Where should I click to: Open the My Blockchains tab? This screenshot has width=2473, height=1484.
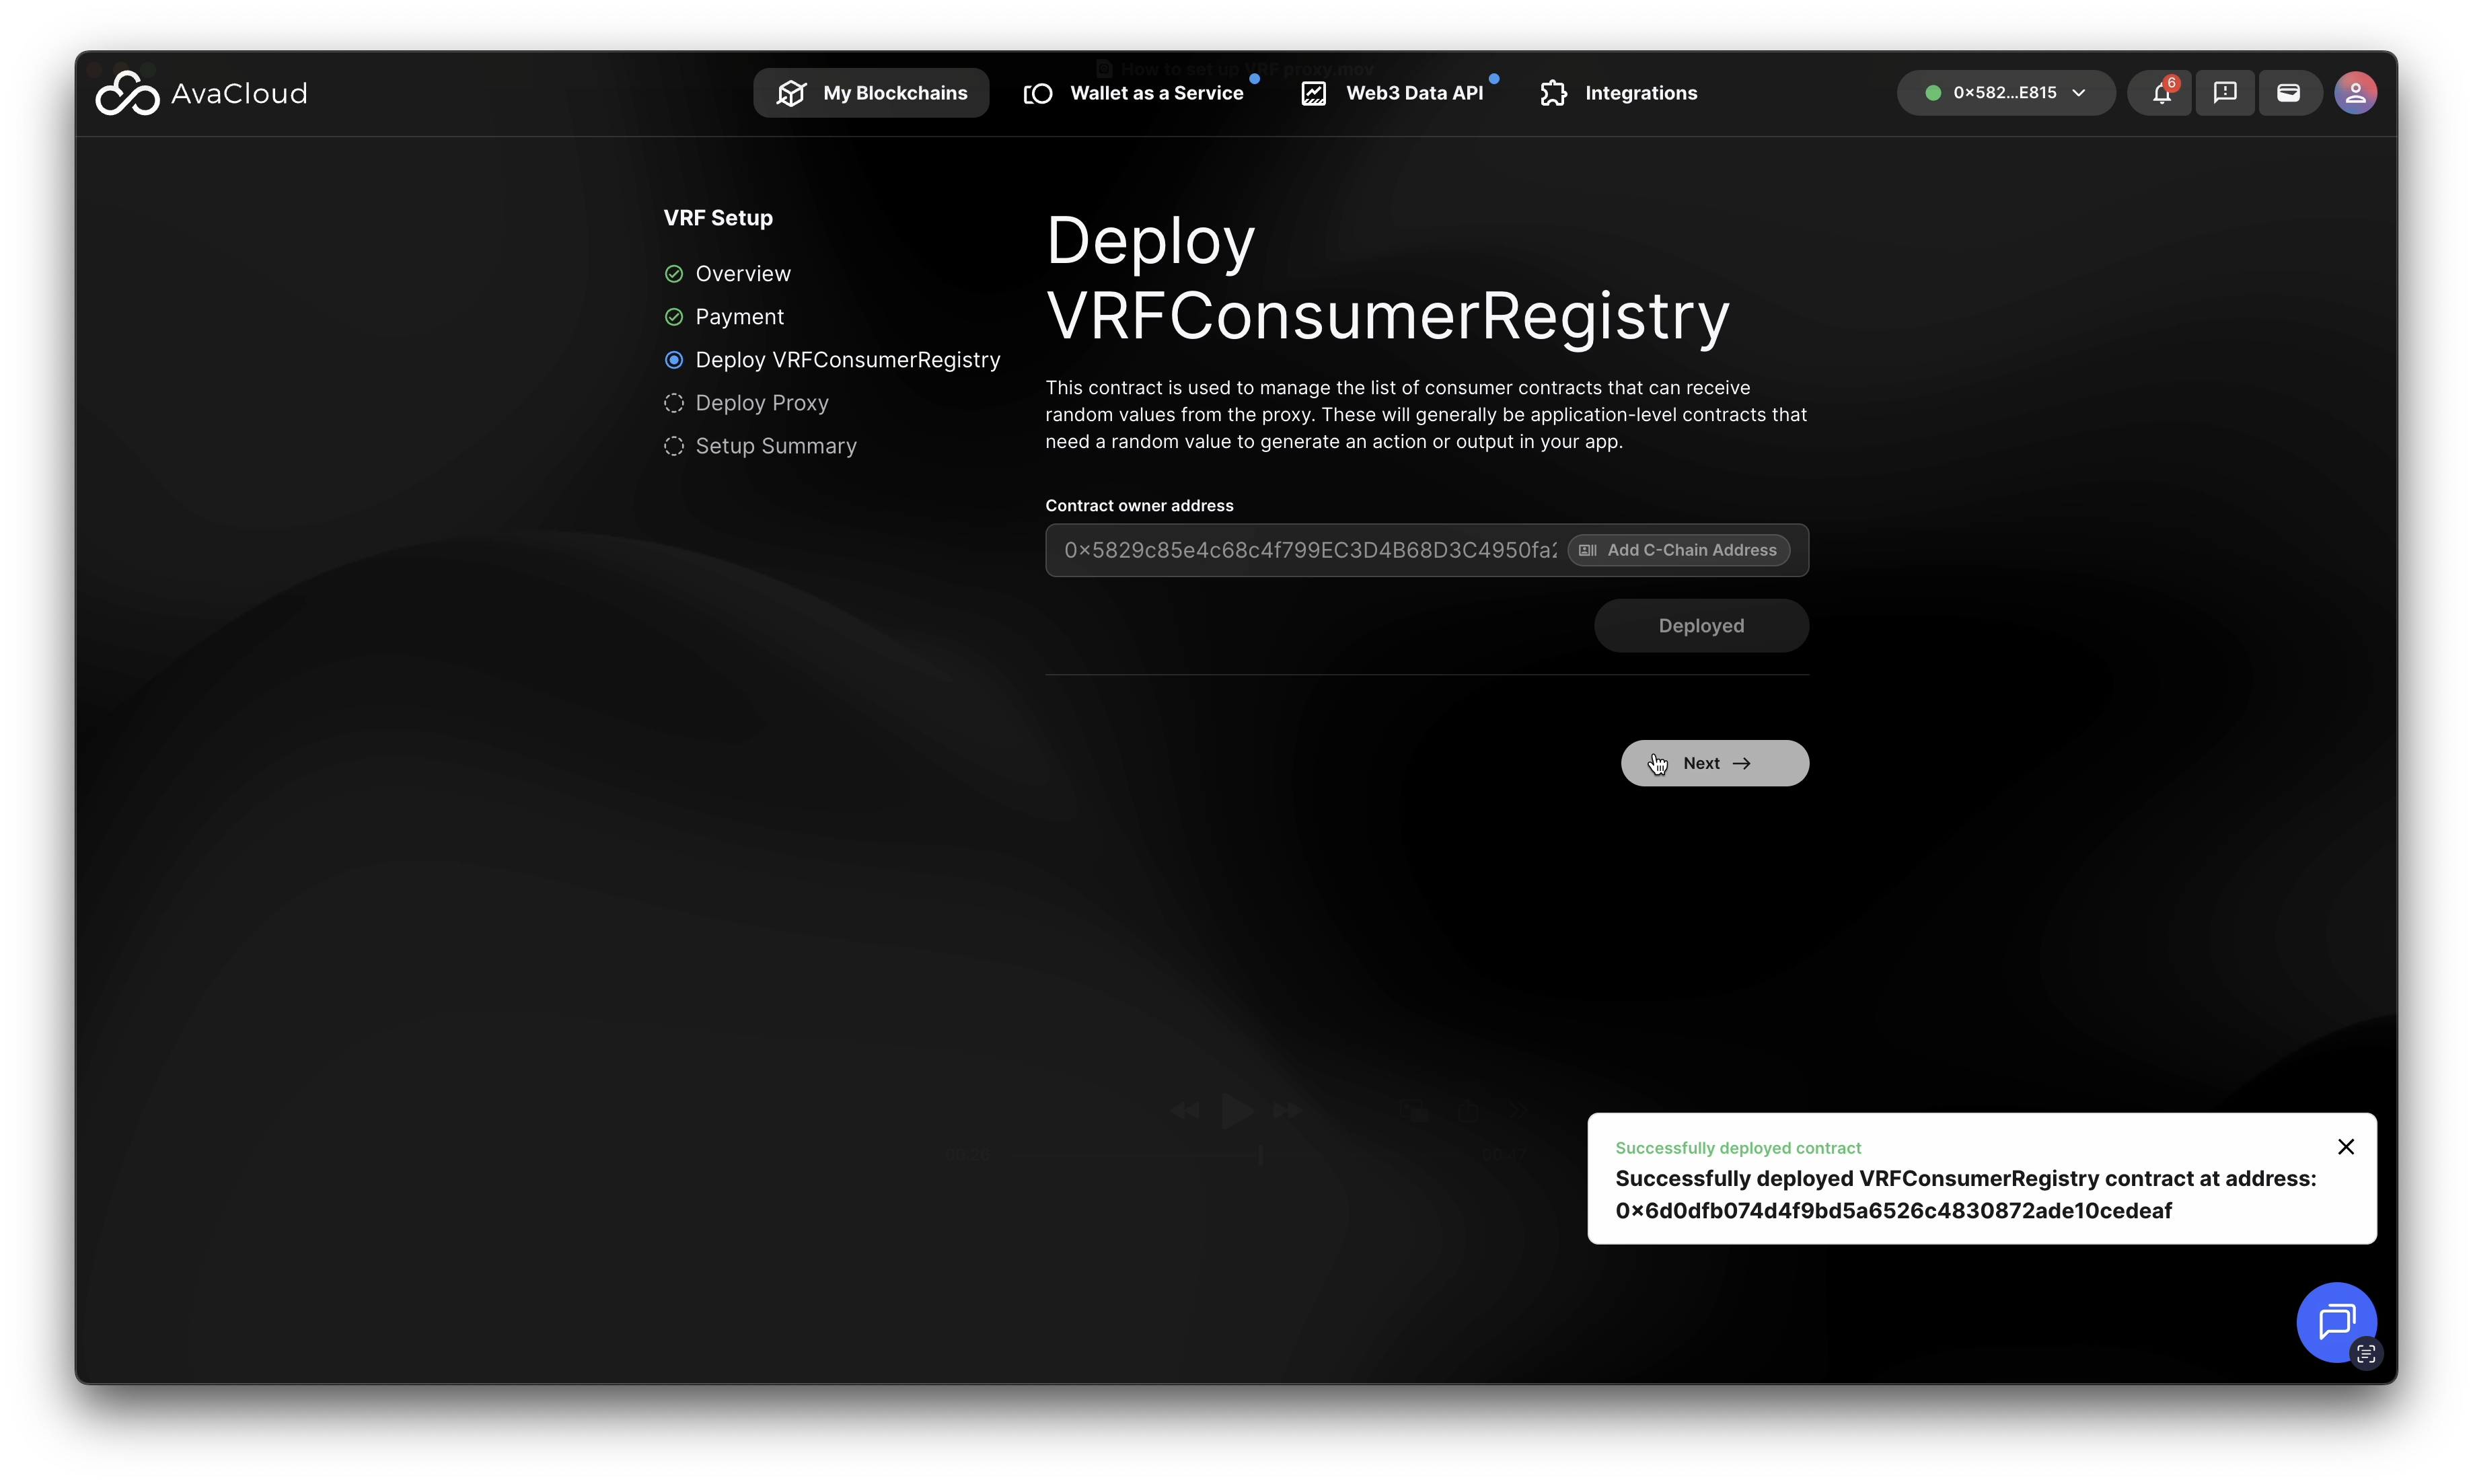tap(871, 93)
